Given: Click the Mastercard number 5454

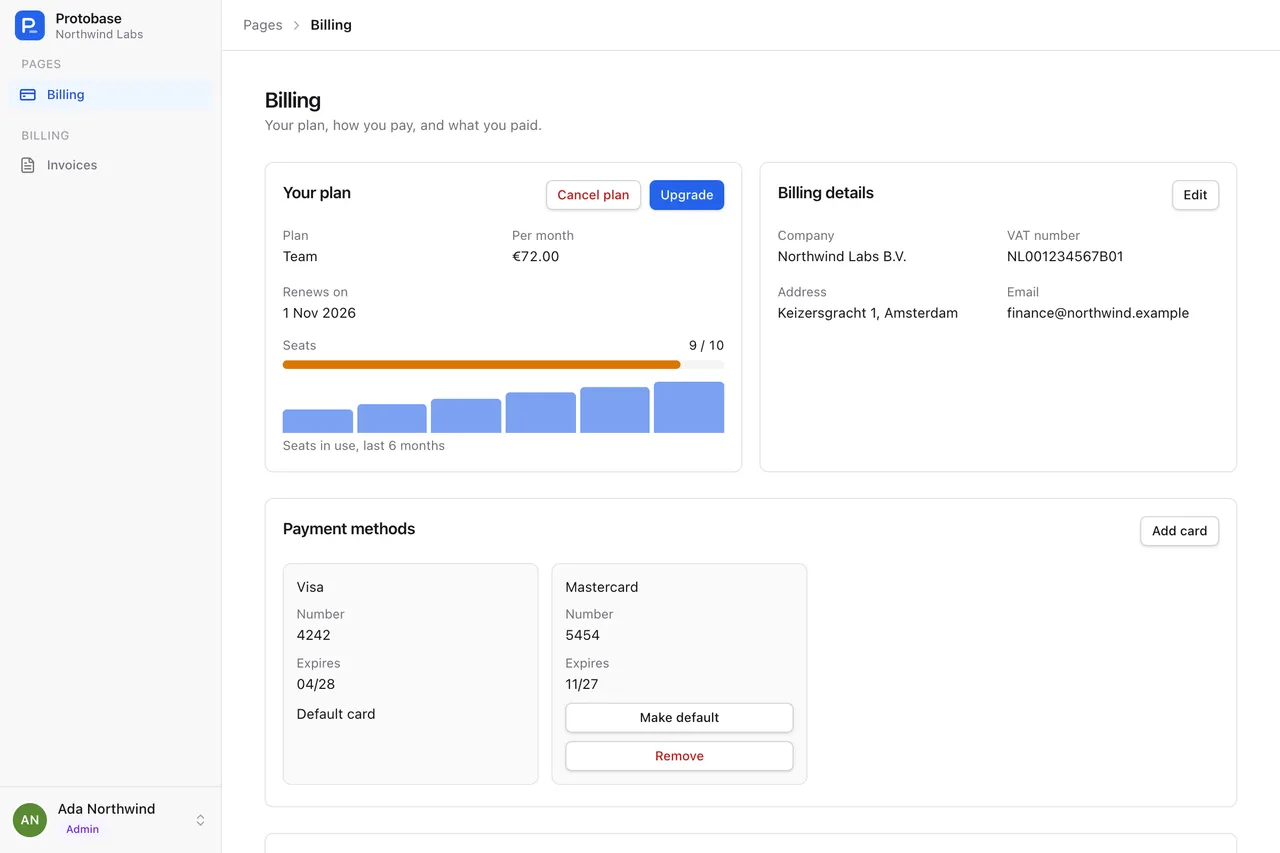Looking at the screenshot, I should pyautogui.click(x=583, y=635).
